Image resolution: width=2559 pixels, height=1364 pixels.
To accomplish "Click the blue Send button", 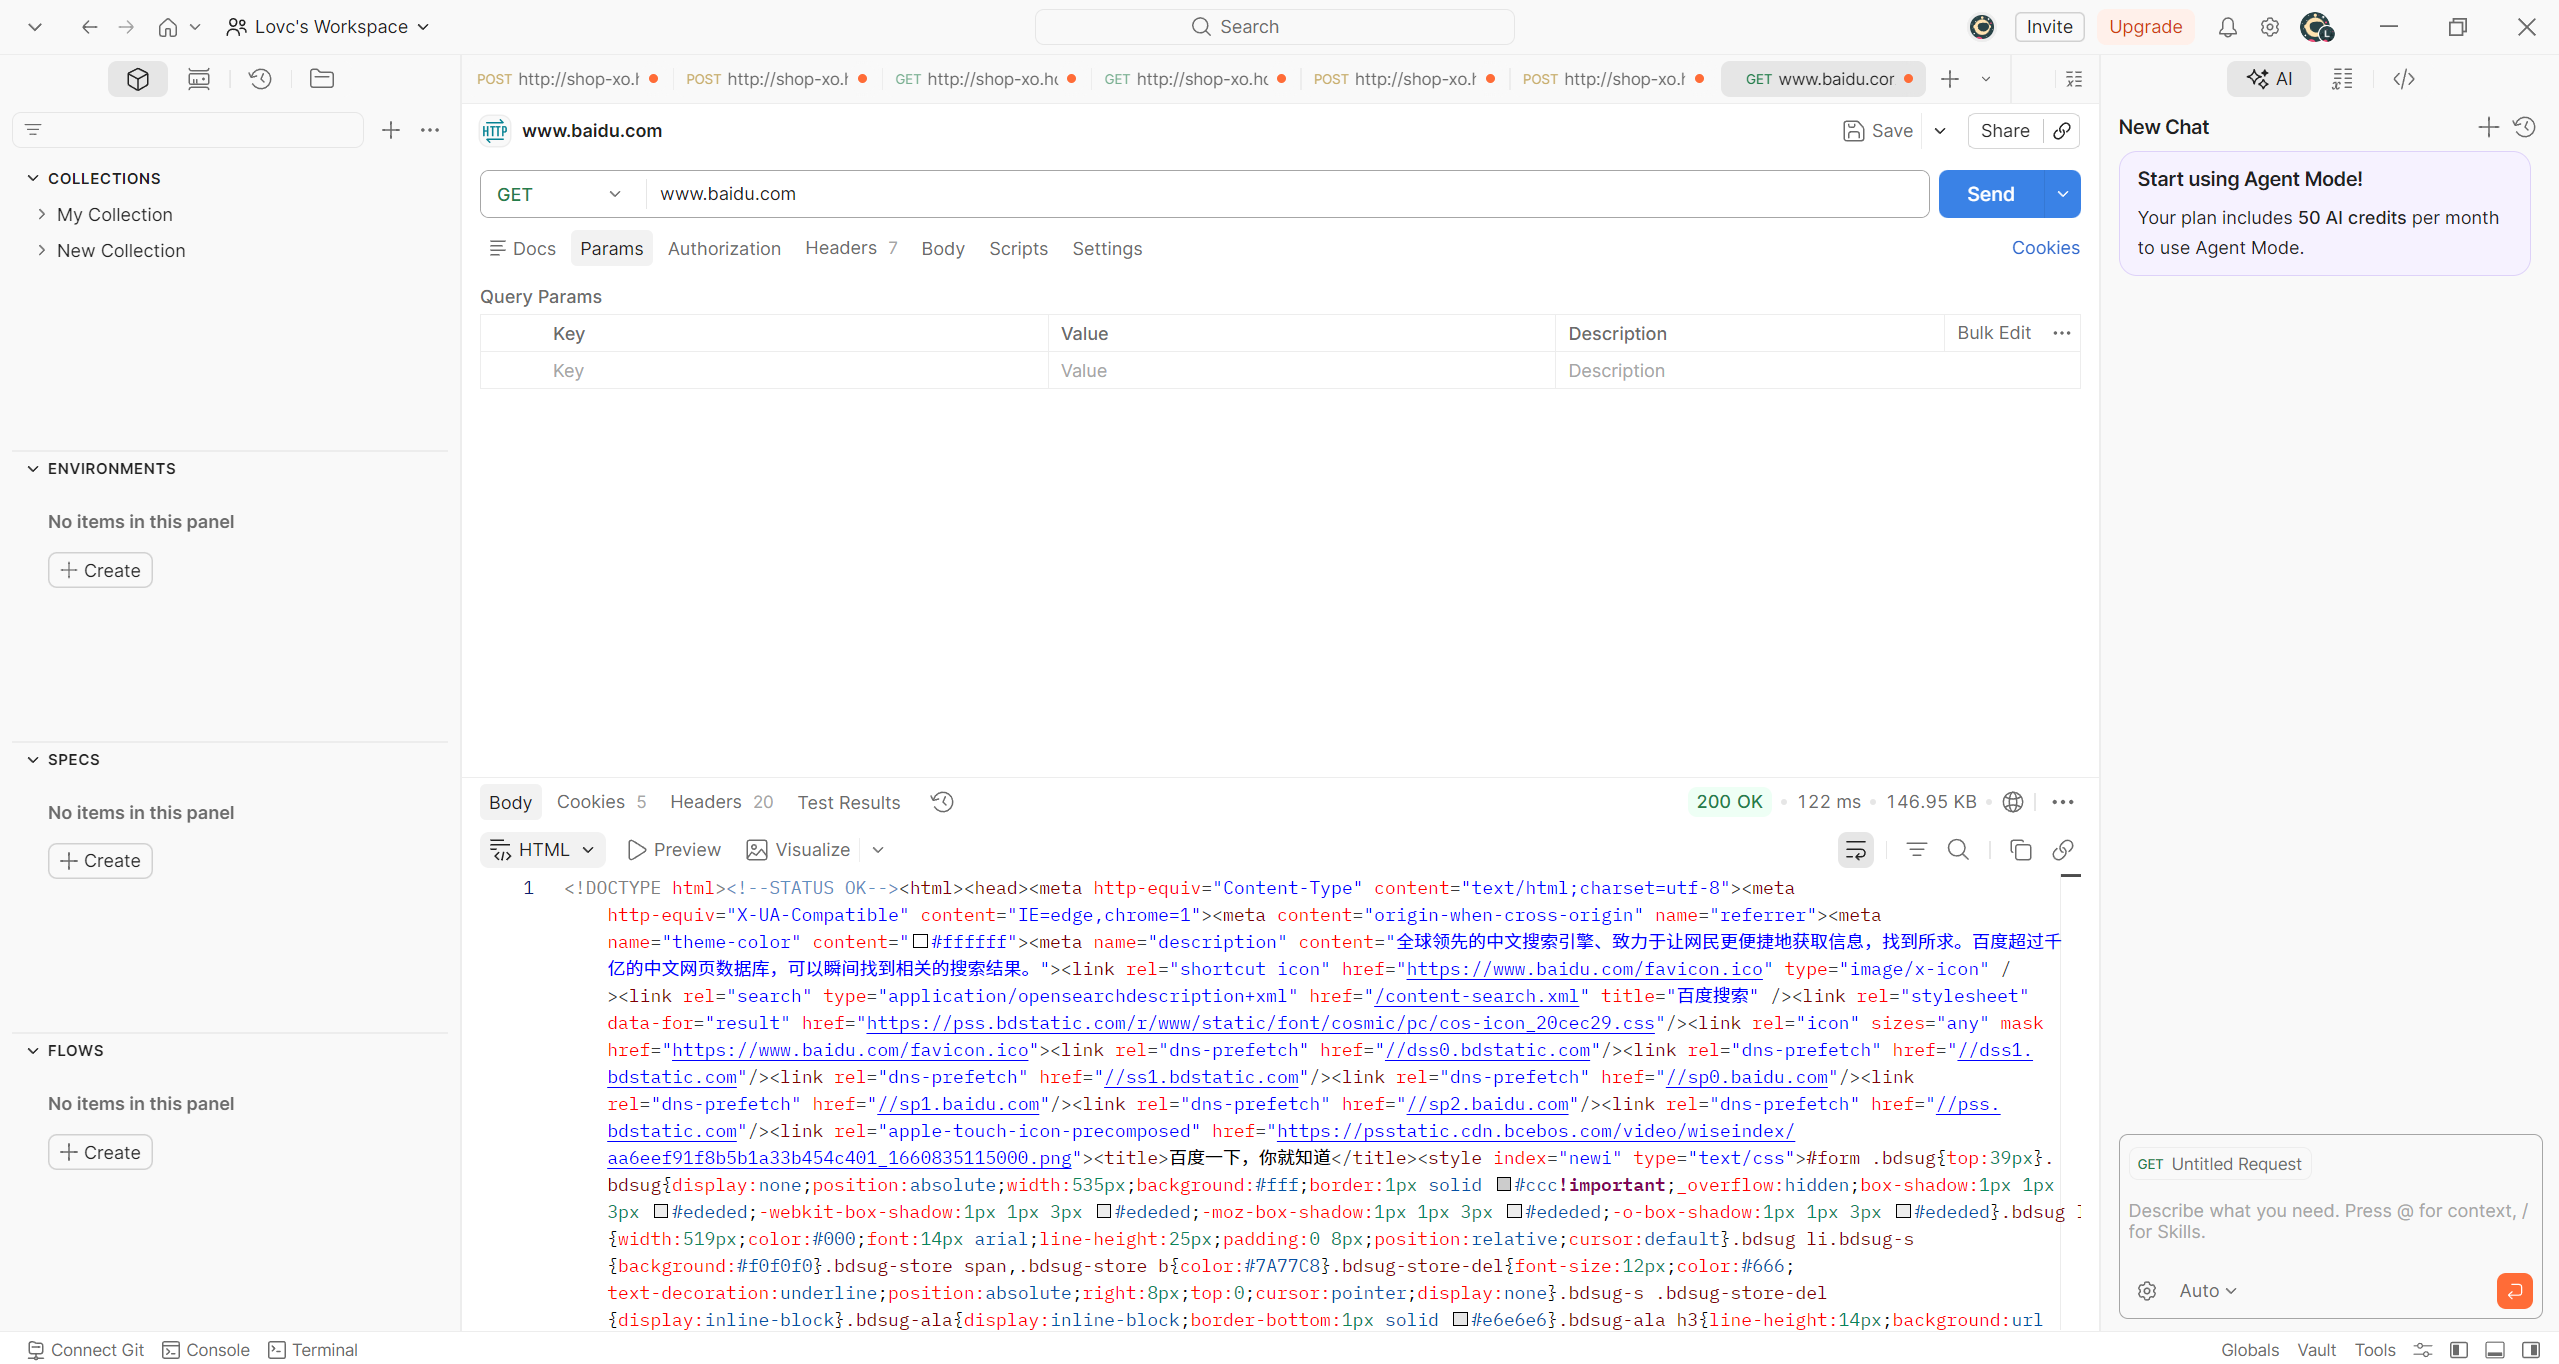I will (1990, 194).
